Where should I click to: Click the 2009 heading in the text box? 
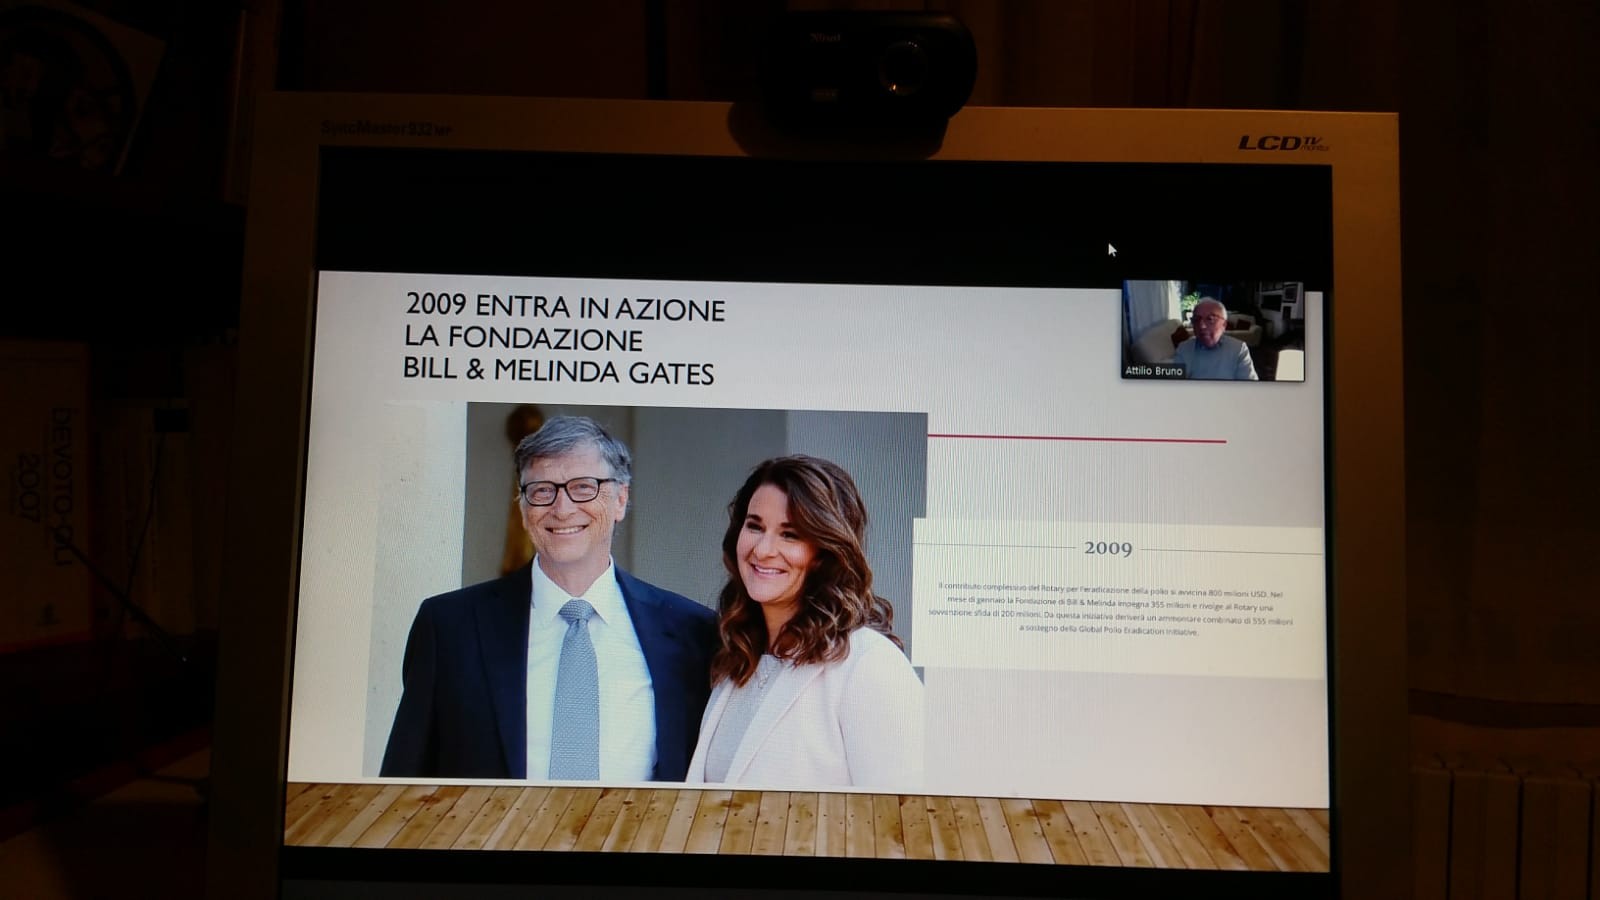1108,548
